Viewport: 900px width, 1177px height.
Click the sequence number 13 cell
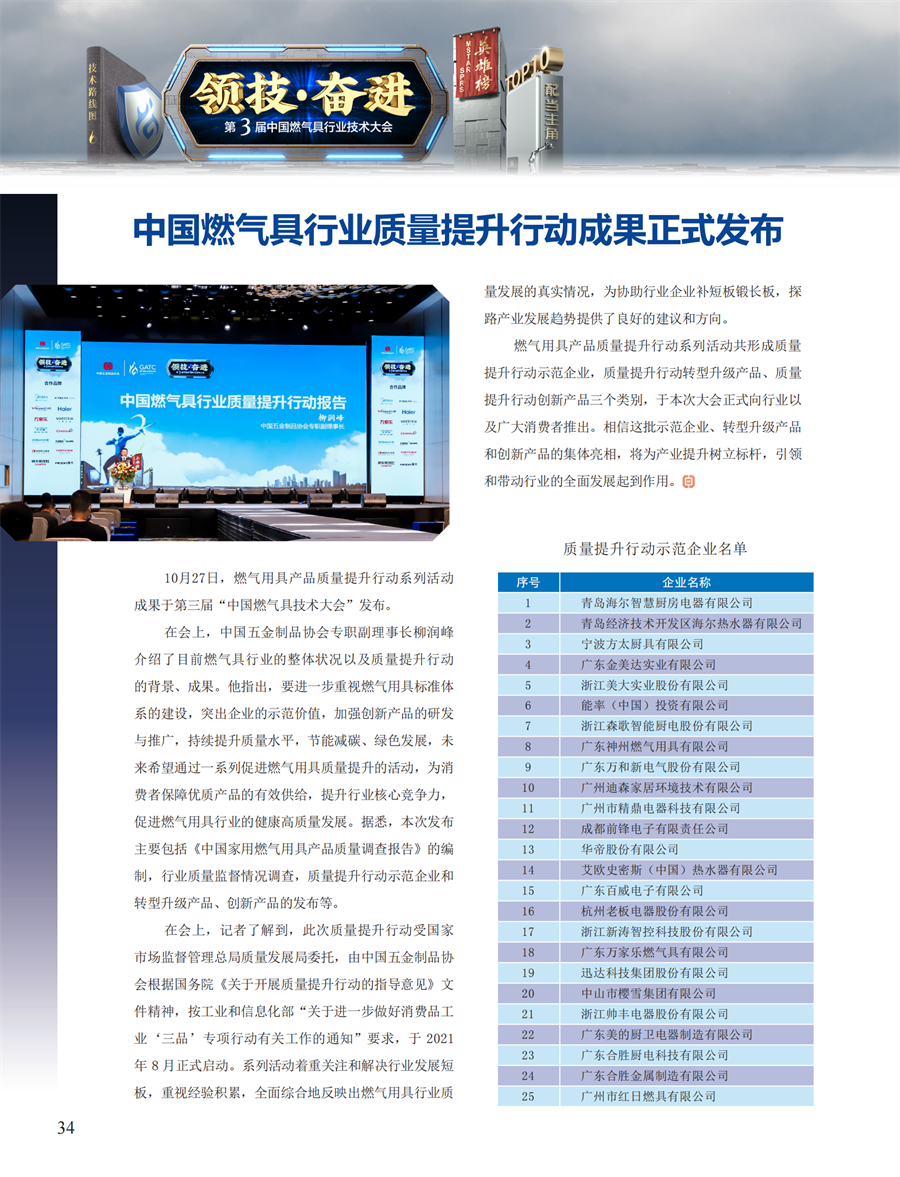pyautogui.click(x=528, y=850)
